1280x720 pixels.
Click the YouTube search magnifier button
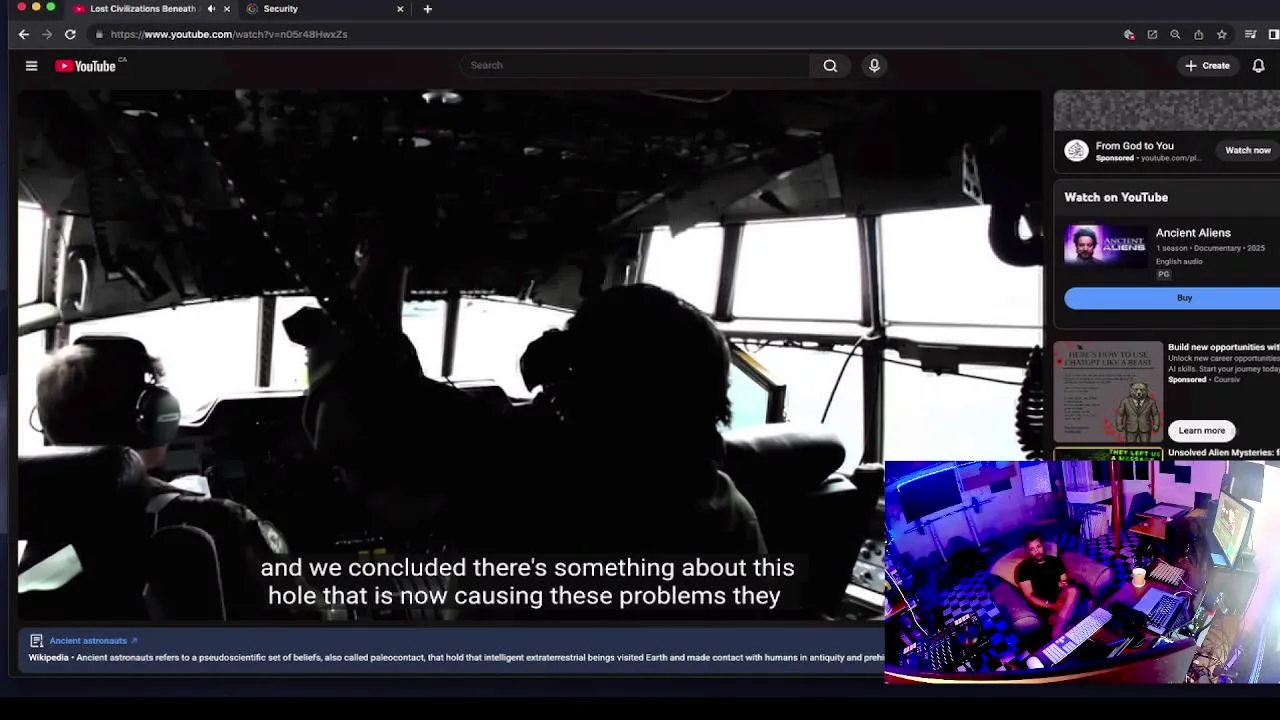click(830, 65)
